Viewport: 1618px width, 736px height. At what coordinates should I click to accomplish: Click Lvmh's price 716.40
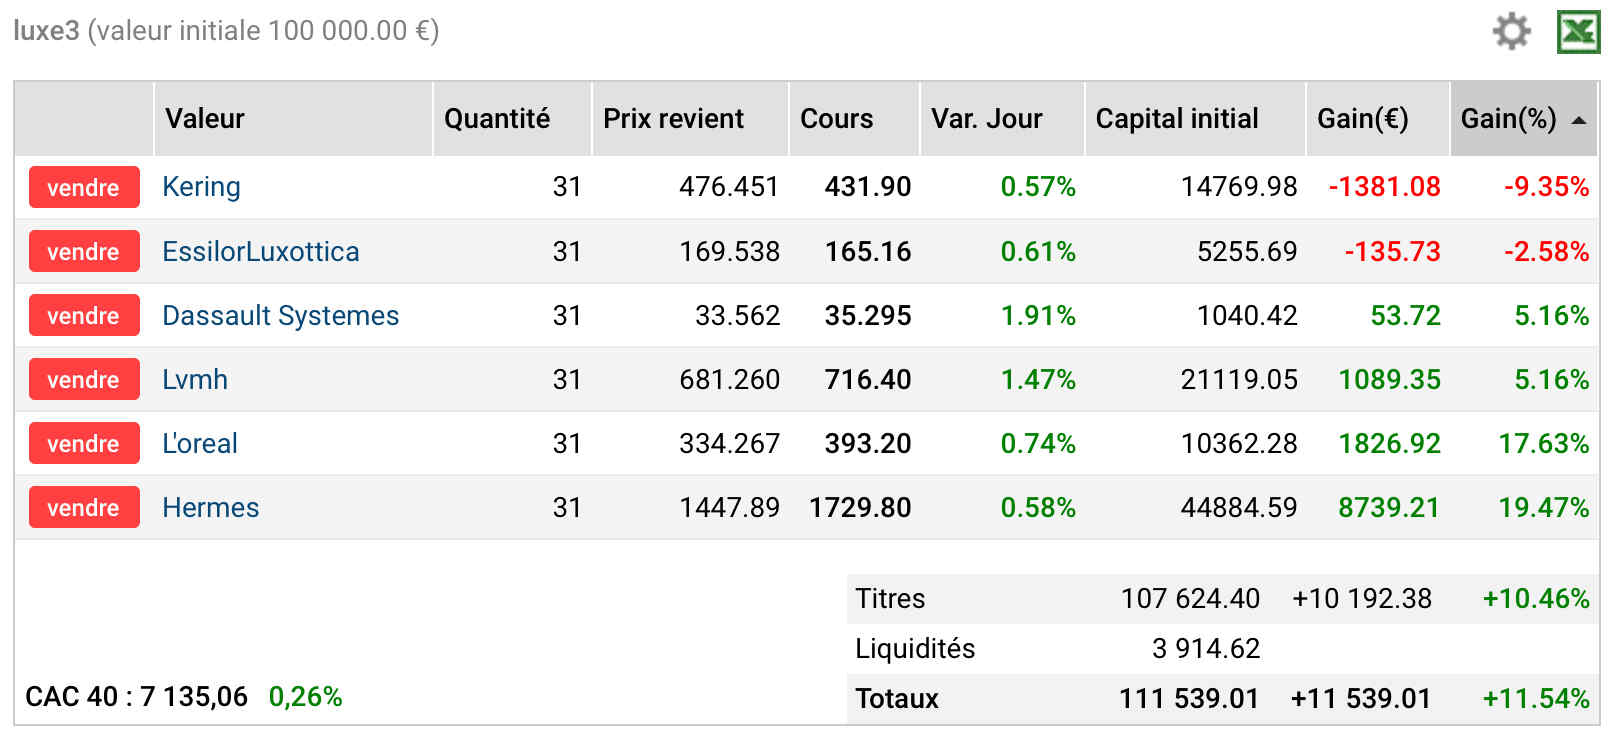(x=867, y=379)
